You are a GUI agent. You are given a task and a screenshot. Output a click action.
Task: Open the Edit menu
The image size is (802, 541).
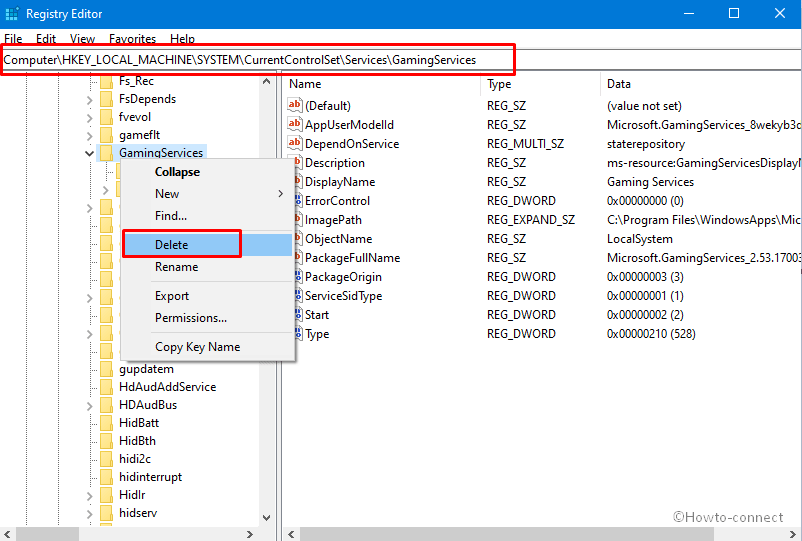[x=46, y=39]
